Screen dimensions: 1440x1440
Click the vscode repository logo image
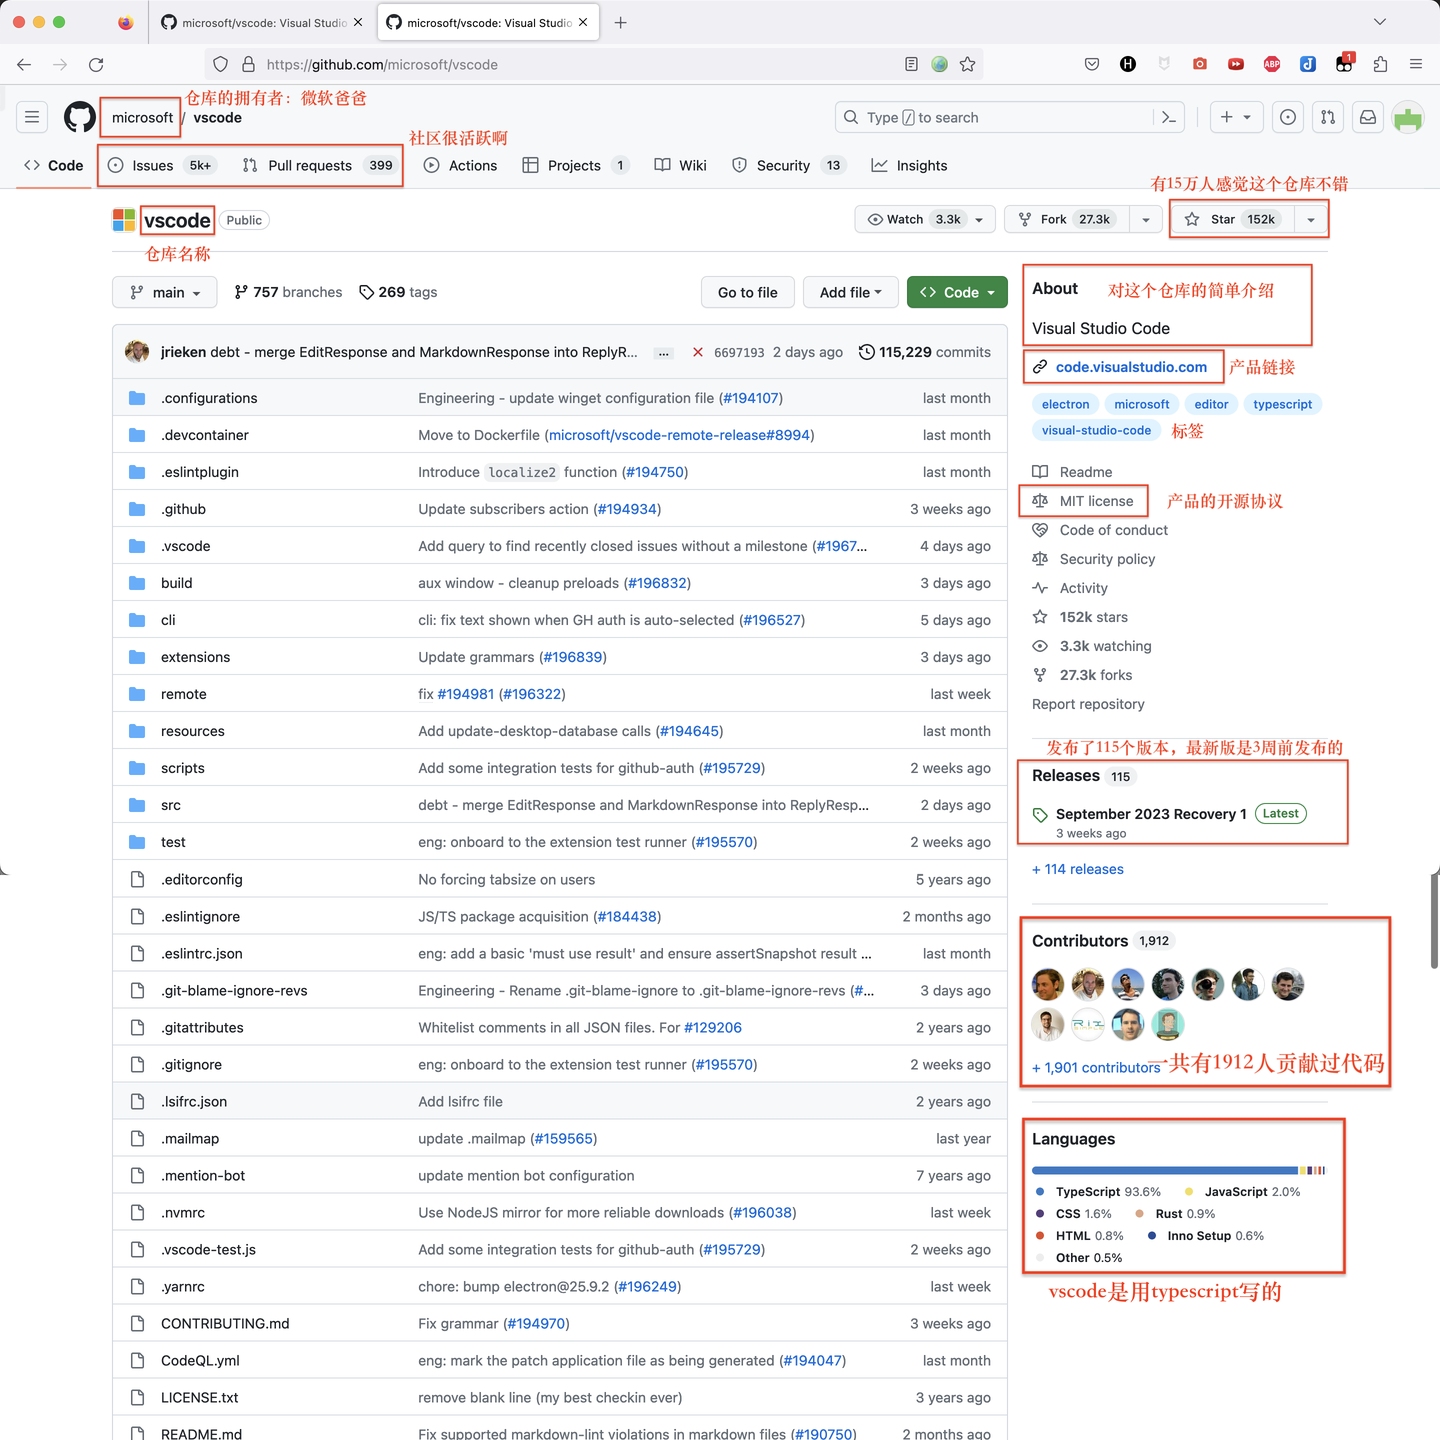[x=124, y=220]
